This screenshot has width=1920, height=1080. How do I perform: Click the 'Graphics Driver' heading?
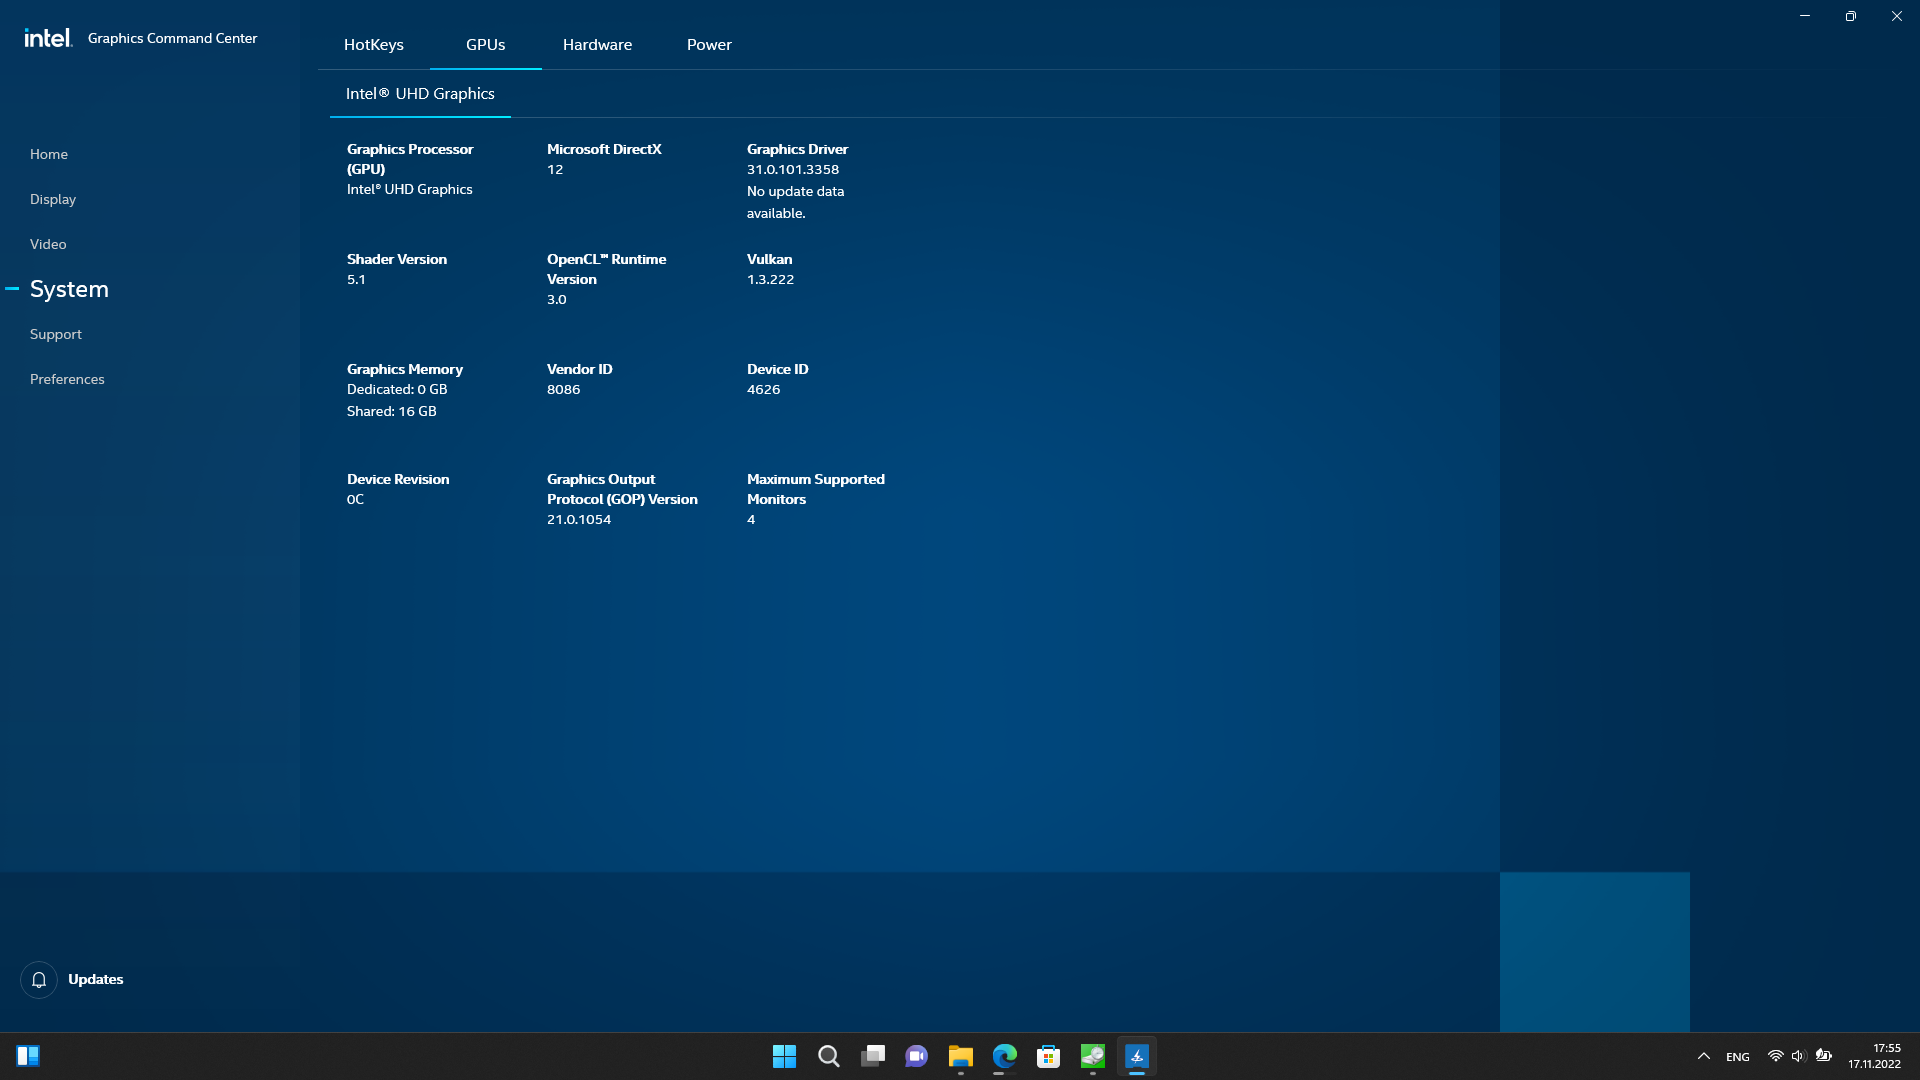tap(797, 149)
